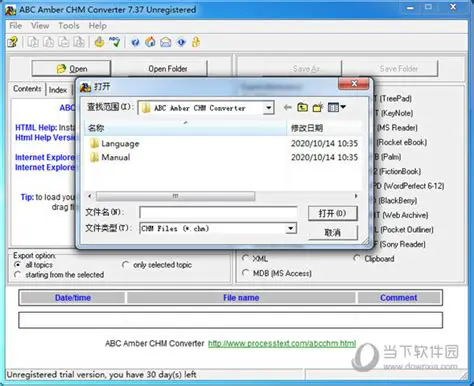Open the File menu
This screenshot has height=386, width=474.
(x=15, y=26)
